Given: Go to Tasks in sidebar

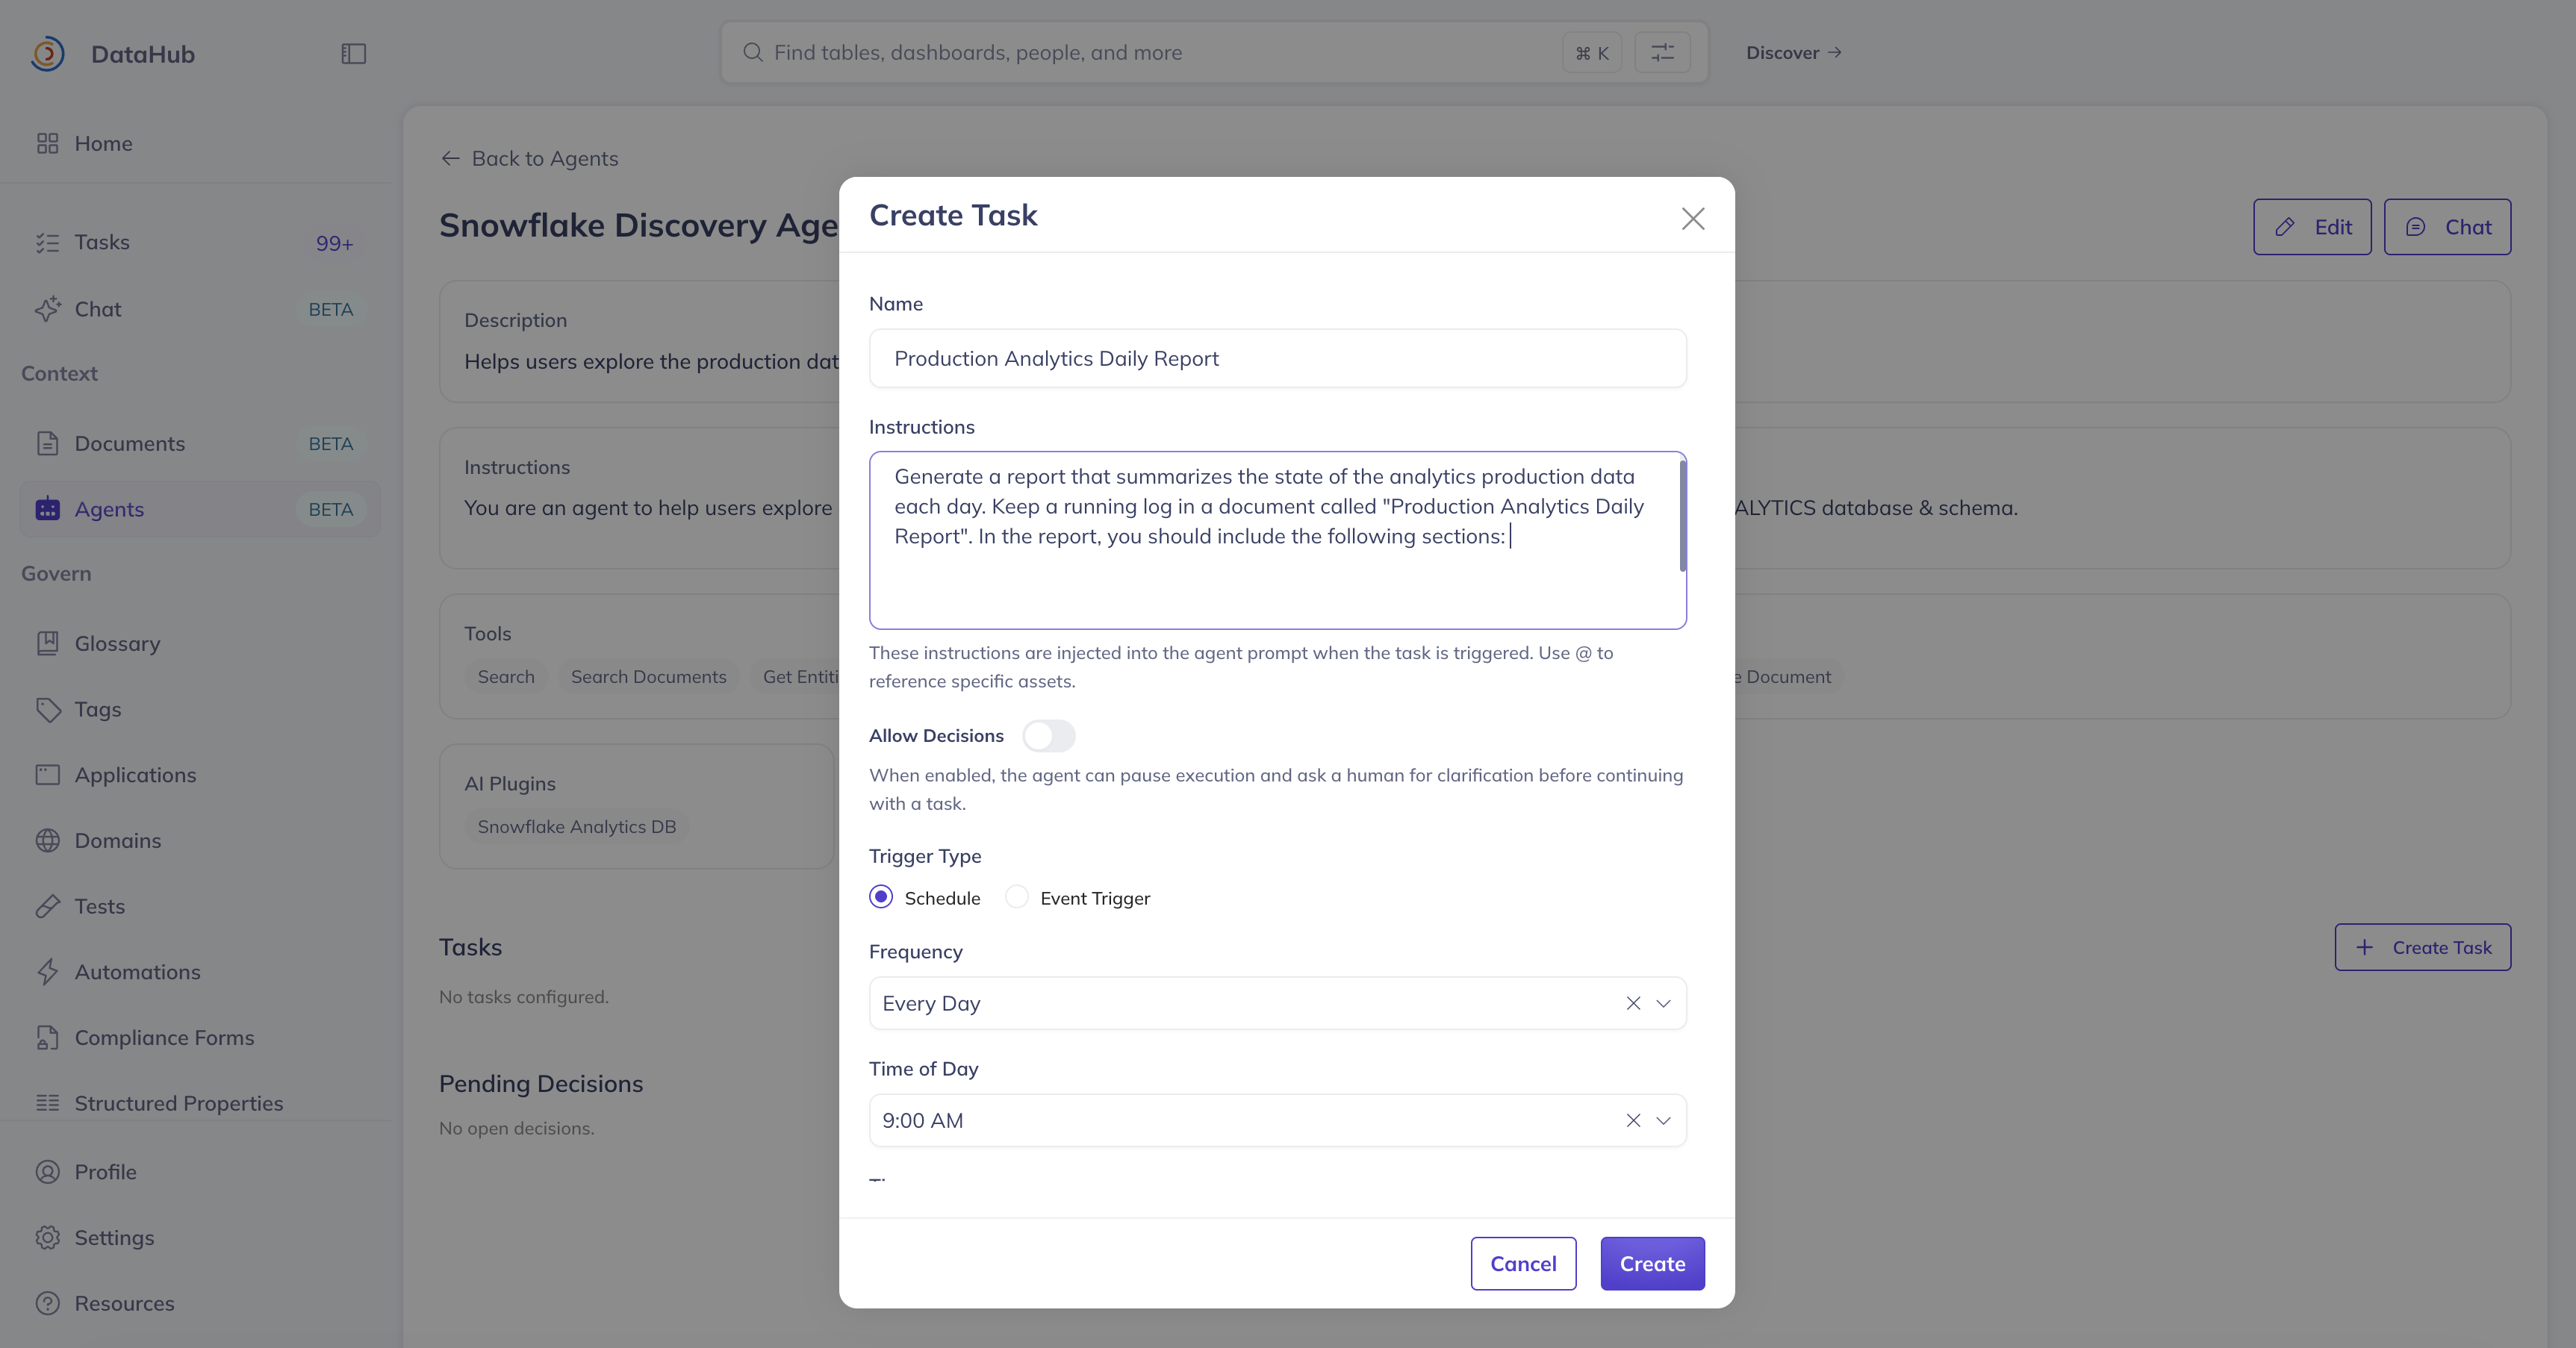Looking at the screenshot, I should point(102,243).
